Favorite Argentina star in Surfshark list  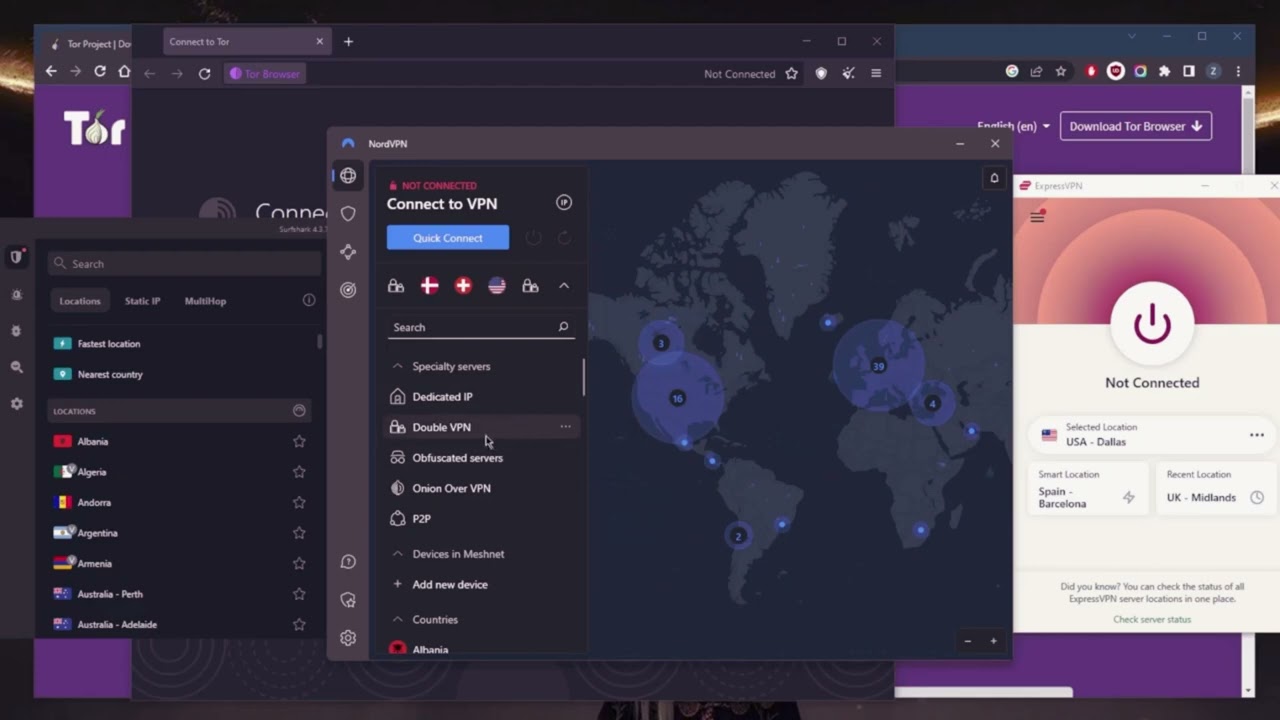299,533
